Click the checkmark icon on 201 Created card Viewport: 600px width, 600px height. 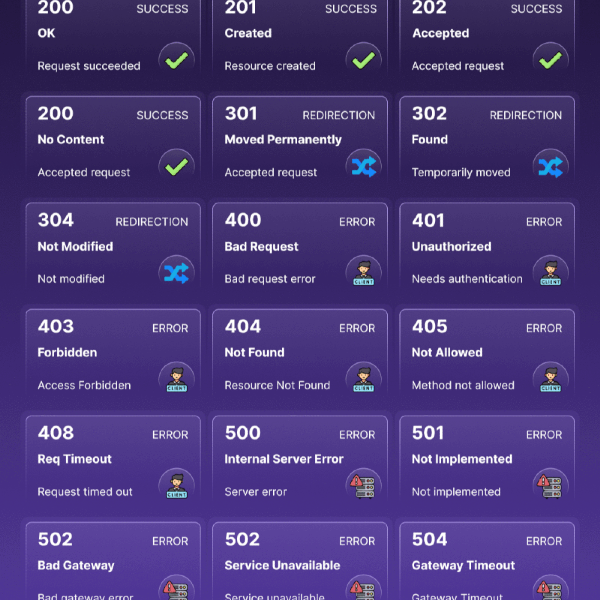[x=363, y=60]
